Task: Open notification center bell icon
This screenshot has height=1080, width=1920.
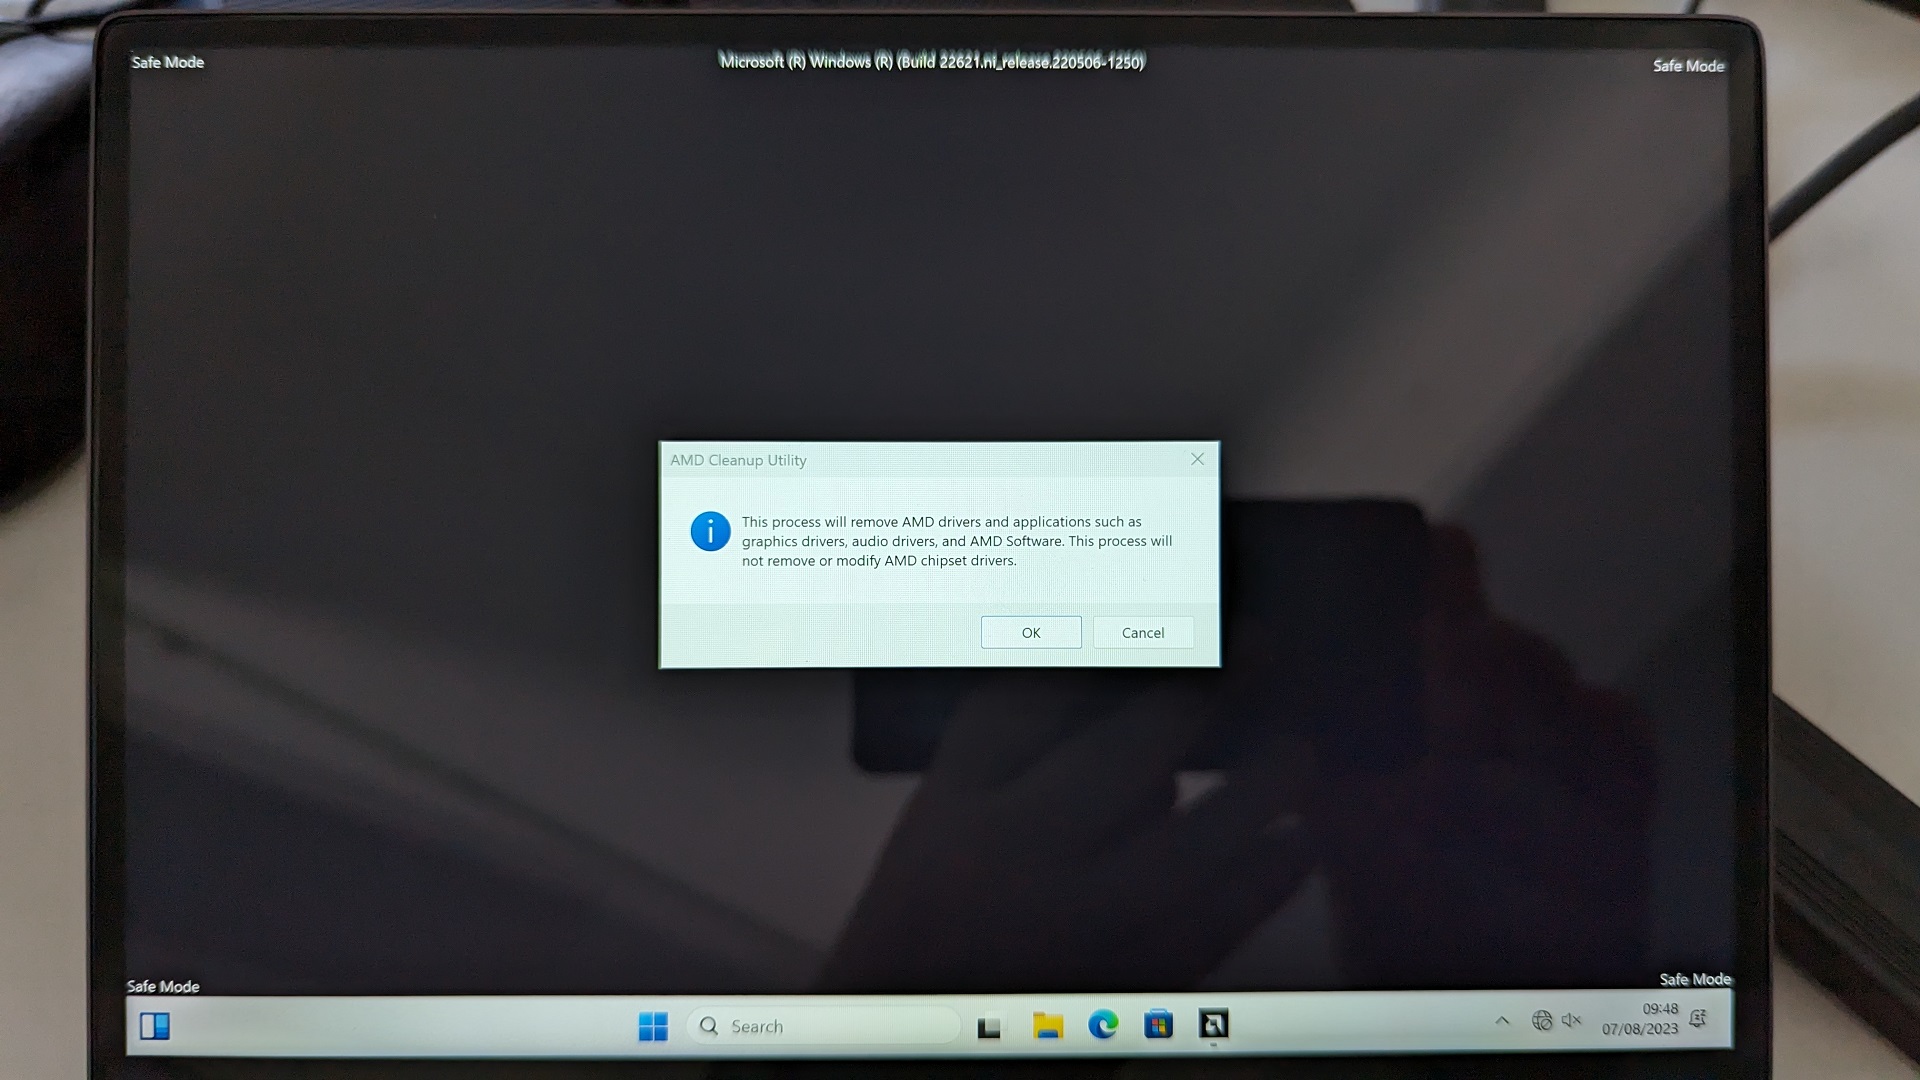Action: [1697, 1019]
